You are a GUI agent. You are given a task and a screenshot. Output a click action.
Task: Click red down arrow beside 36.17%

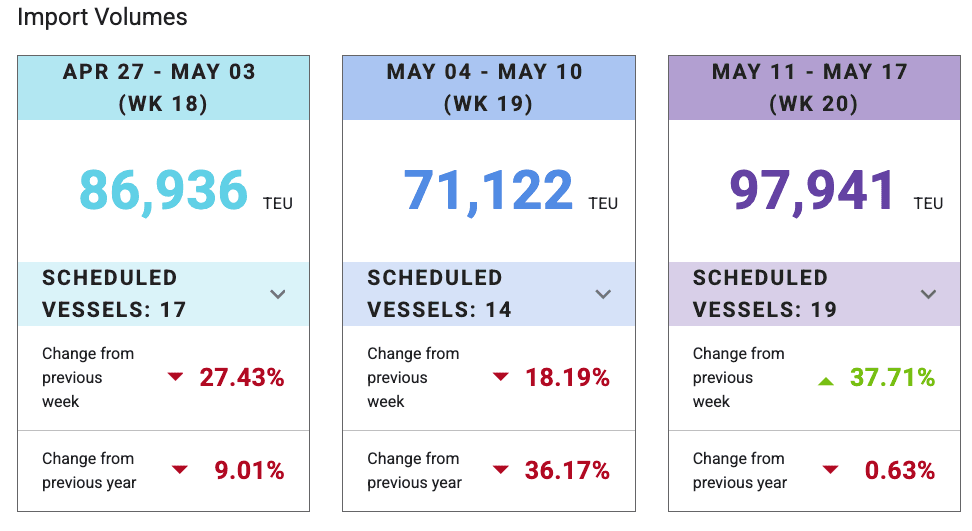501,470
